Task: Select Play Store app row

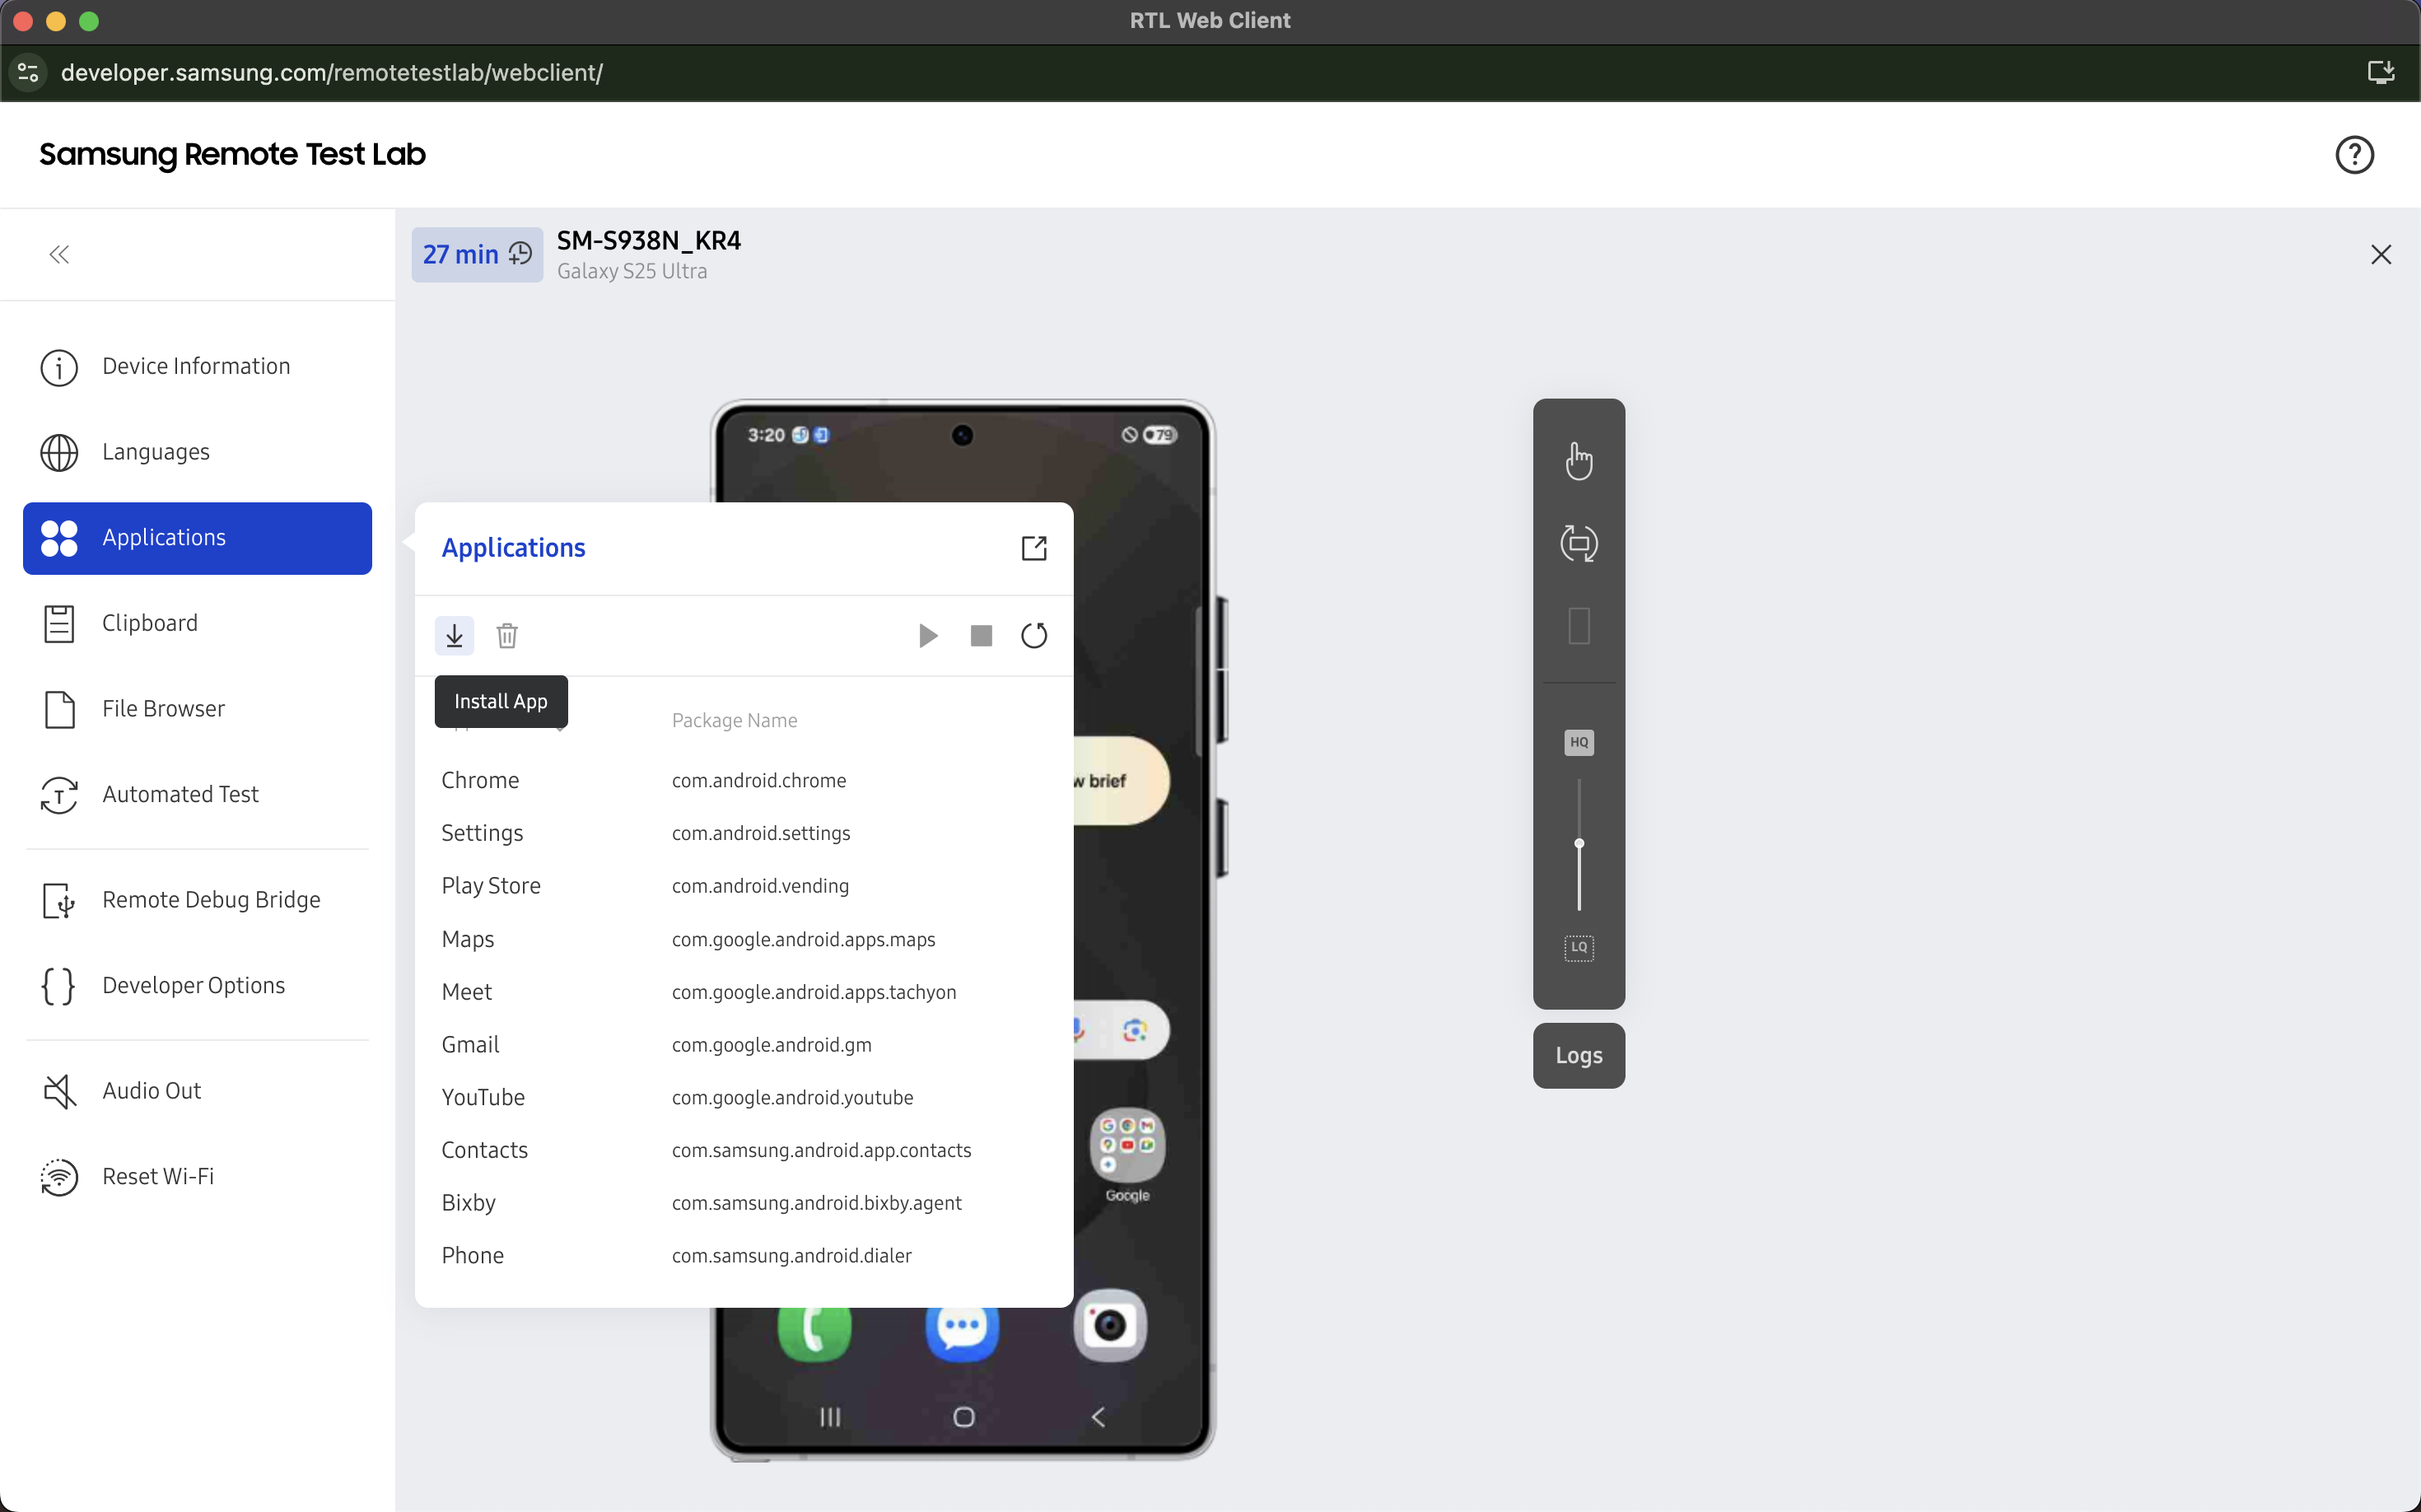Action: click(x=744, y=886)
